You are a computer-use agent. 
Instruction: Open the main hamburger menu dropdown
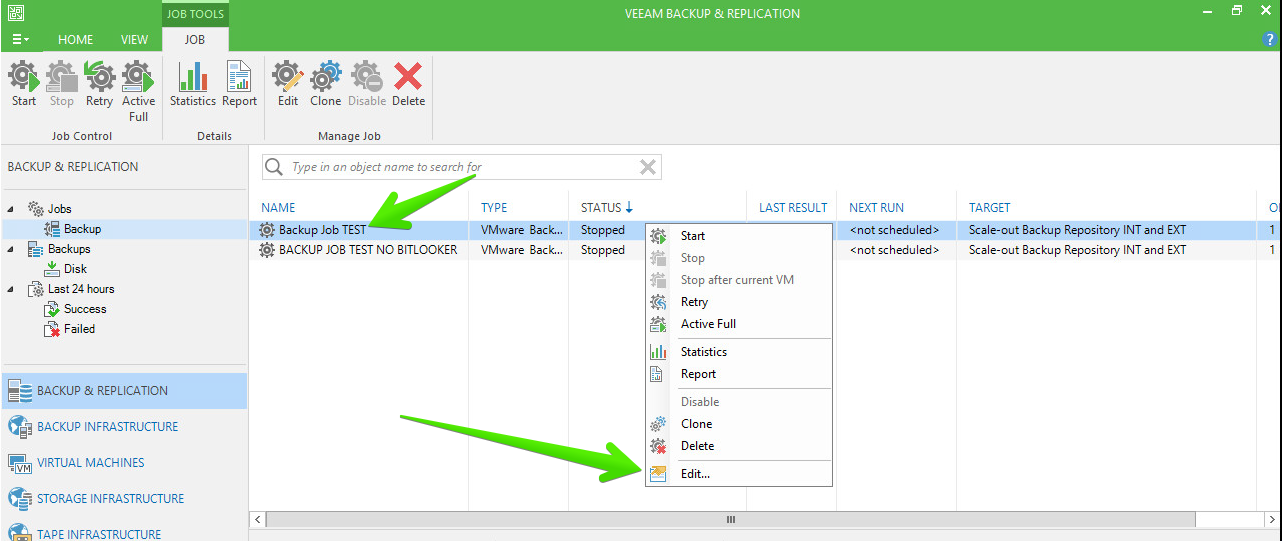[20, 39]
